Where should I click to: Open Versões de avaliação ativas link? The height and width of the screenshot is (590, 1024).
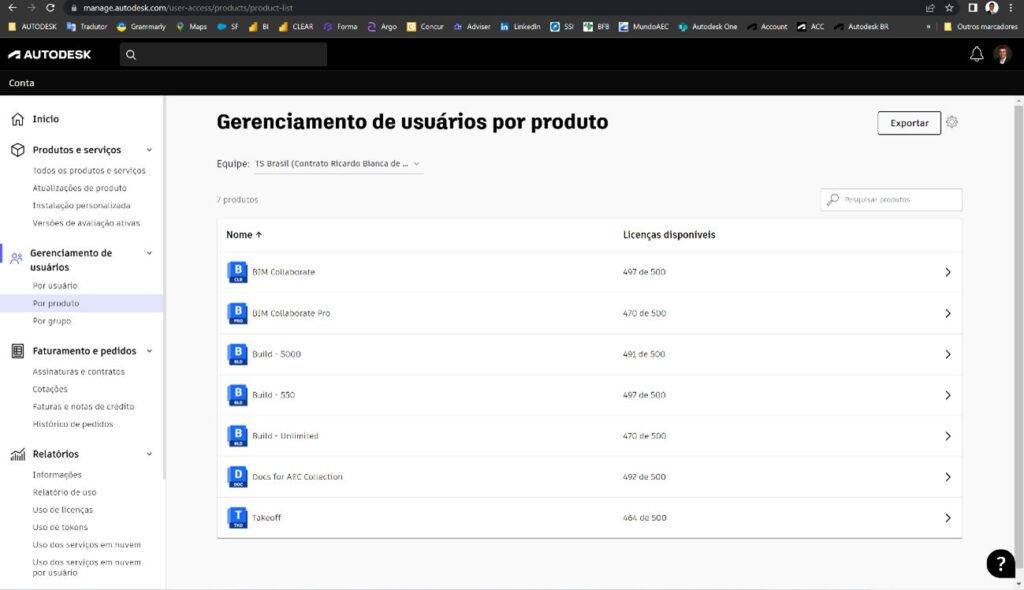tap(86, 223)
